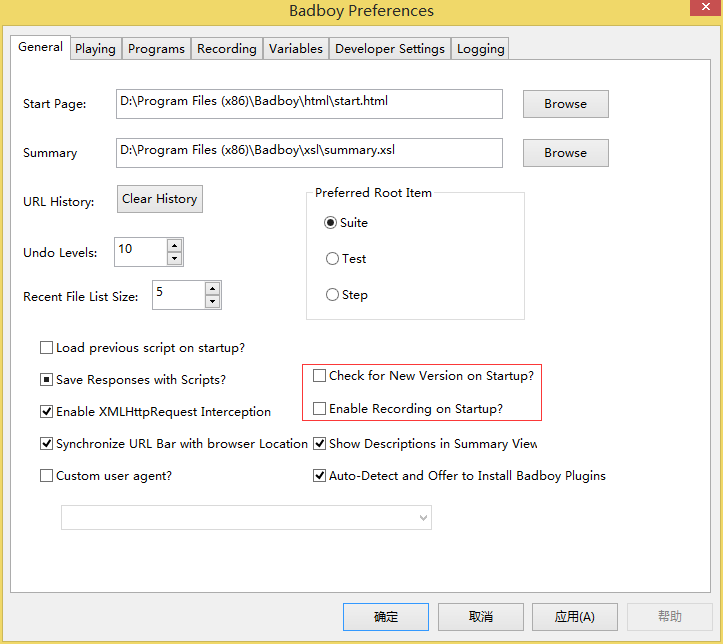Open the Recording tab

[x=227, y=49]
